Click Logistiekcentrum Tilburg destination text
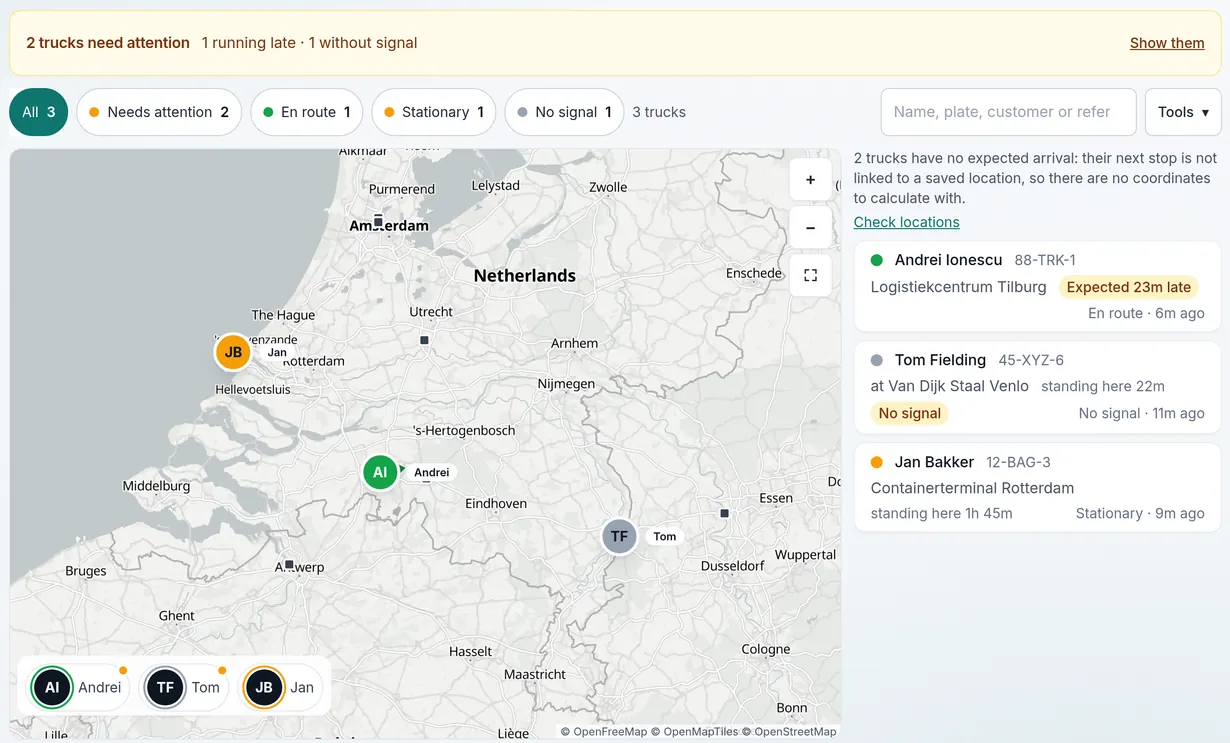 [958, 287]
